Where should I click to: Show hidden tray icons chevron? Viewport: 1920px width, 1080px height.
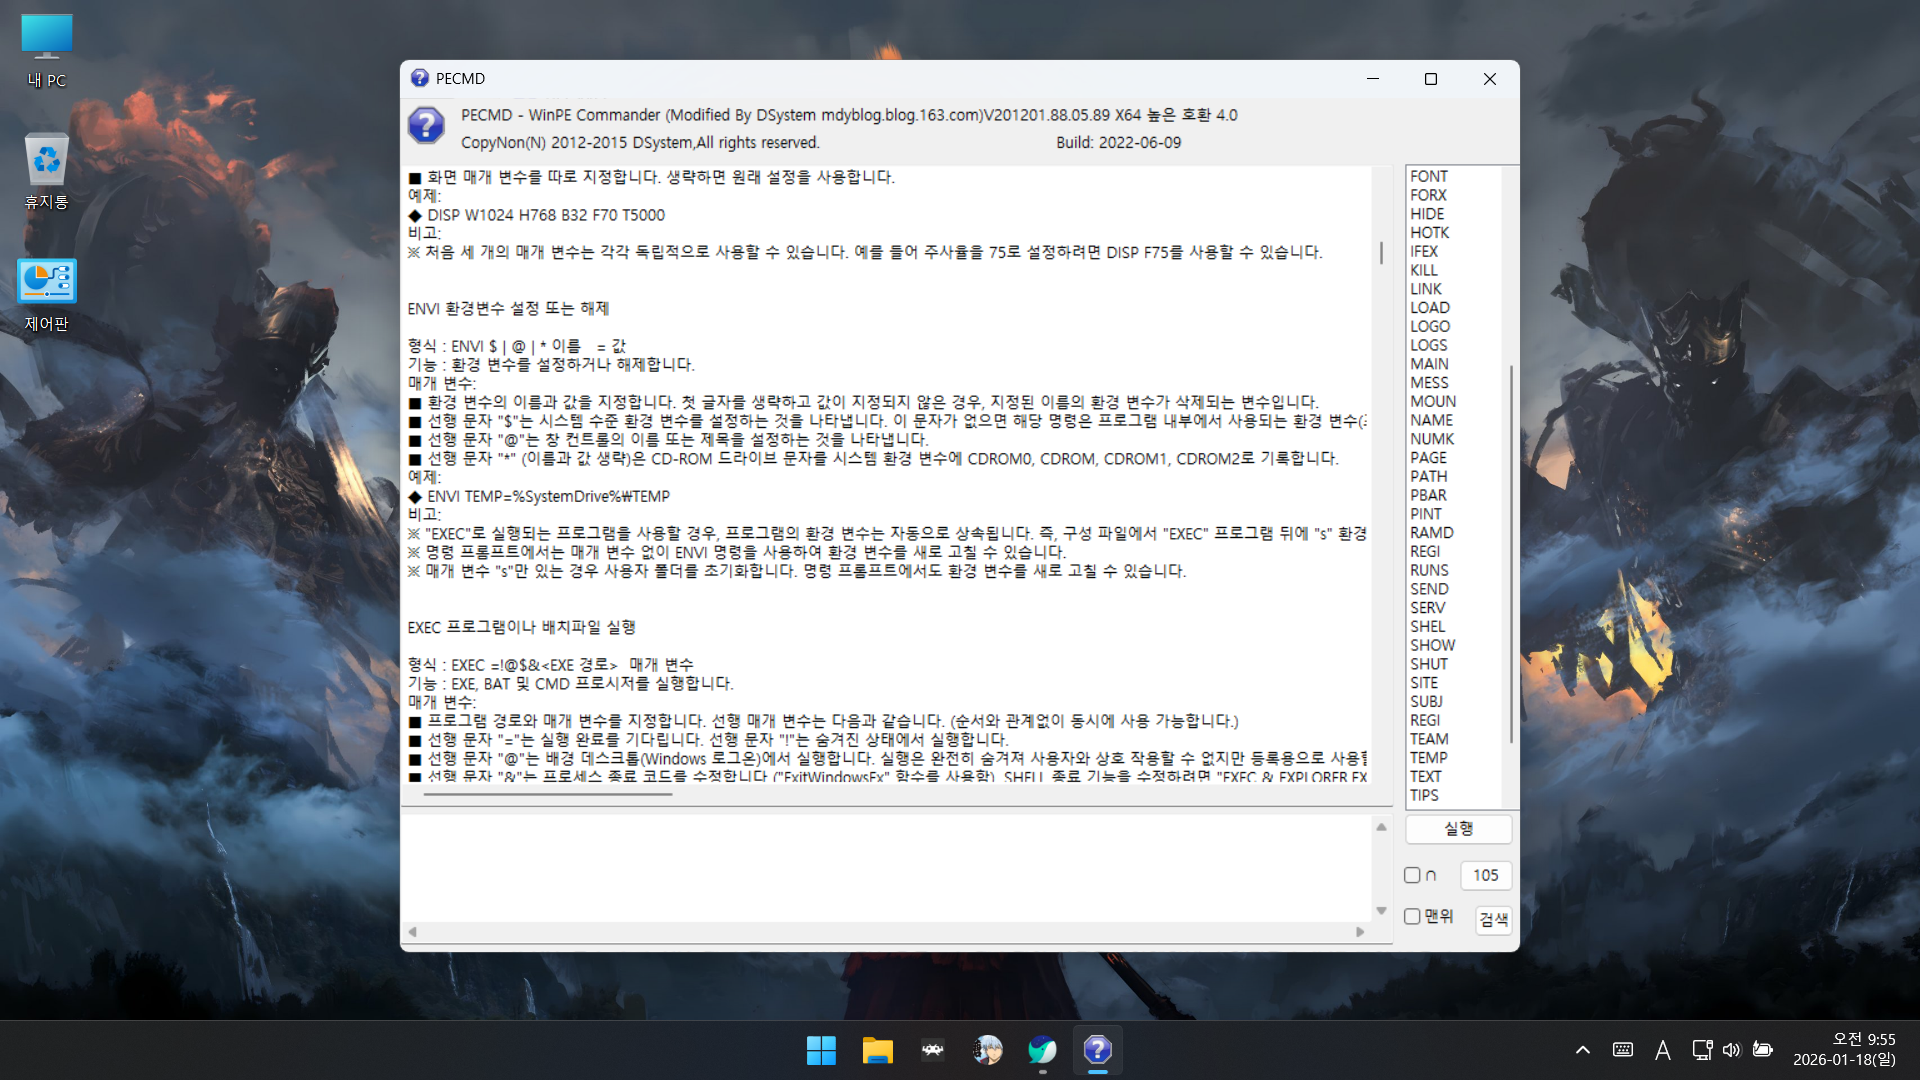pyautogui.click(x=1582, y=1050)
